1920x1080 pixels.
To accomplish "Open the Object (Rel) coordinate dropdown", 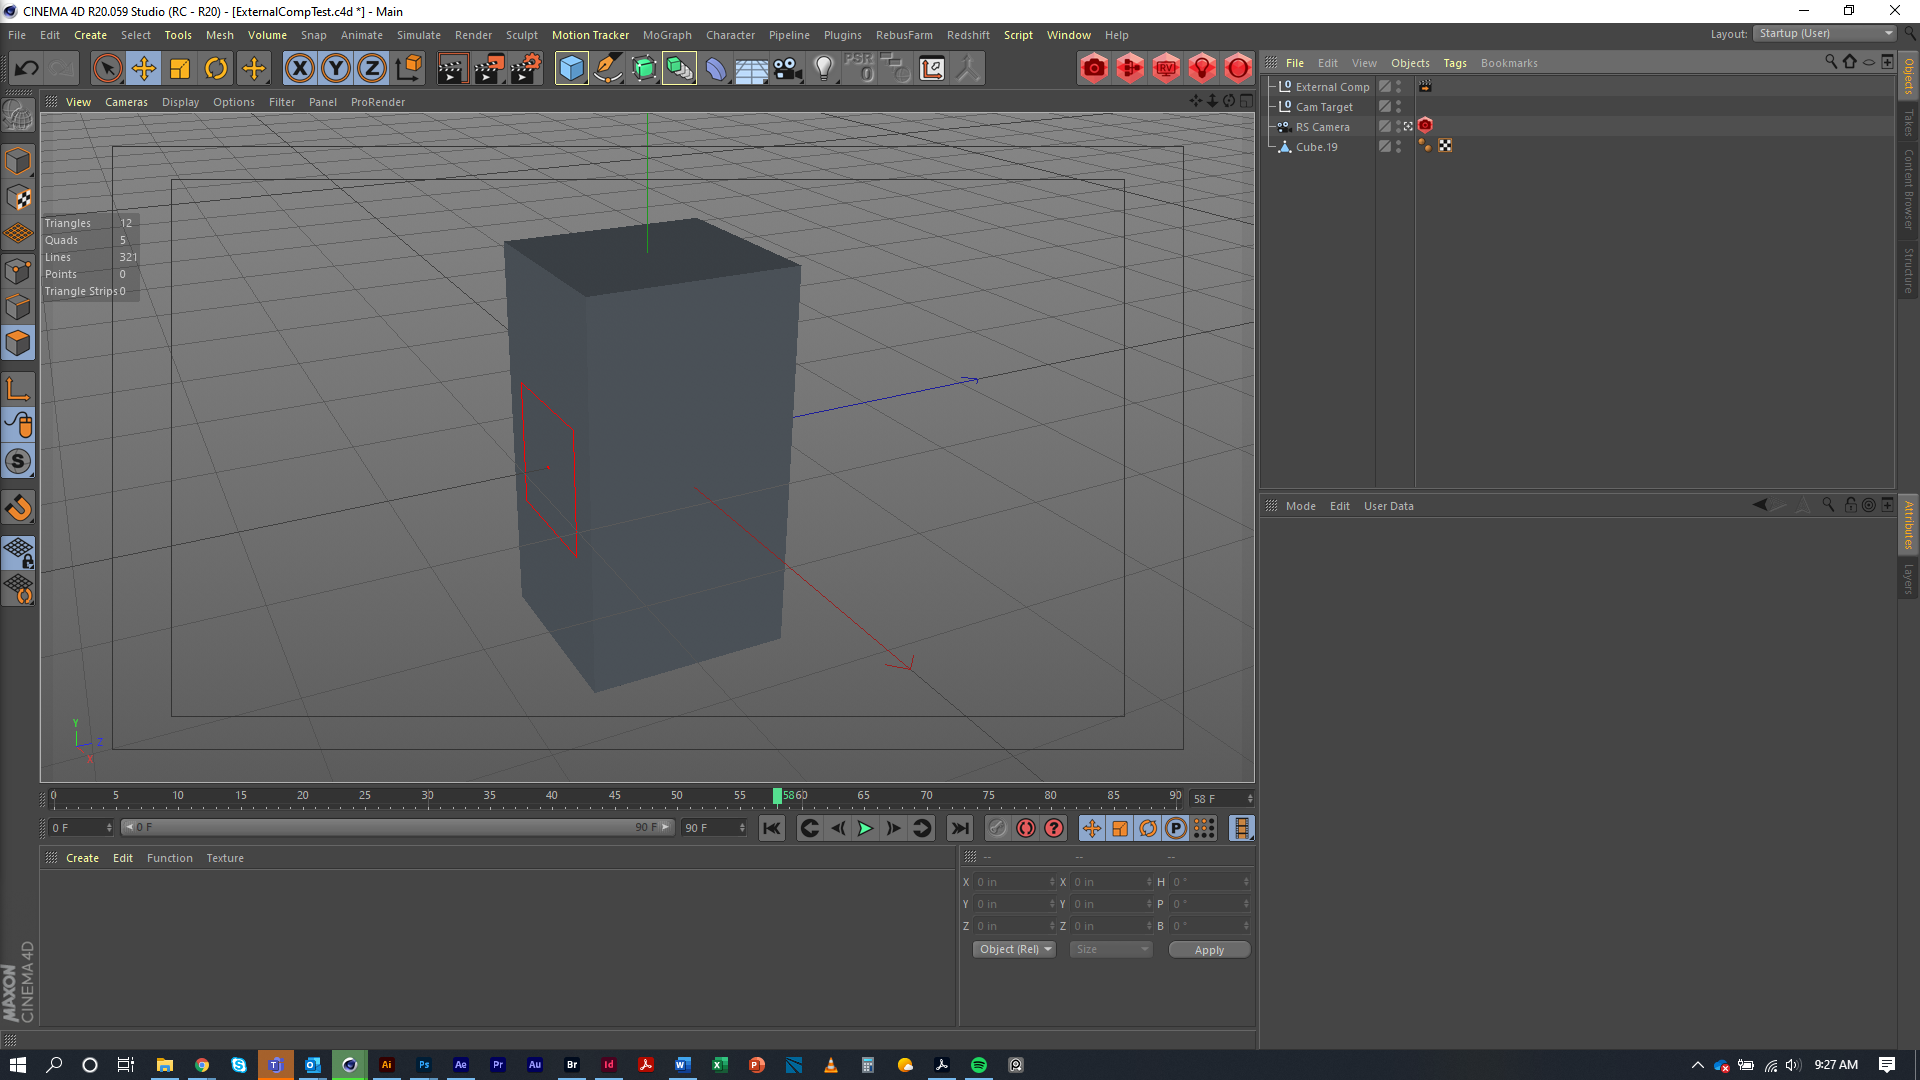I will tap(1013, 949).
